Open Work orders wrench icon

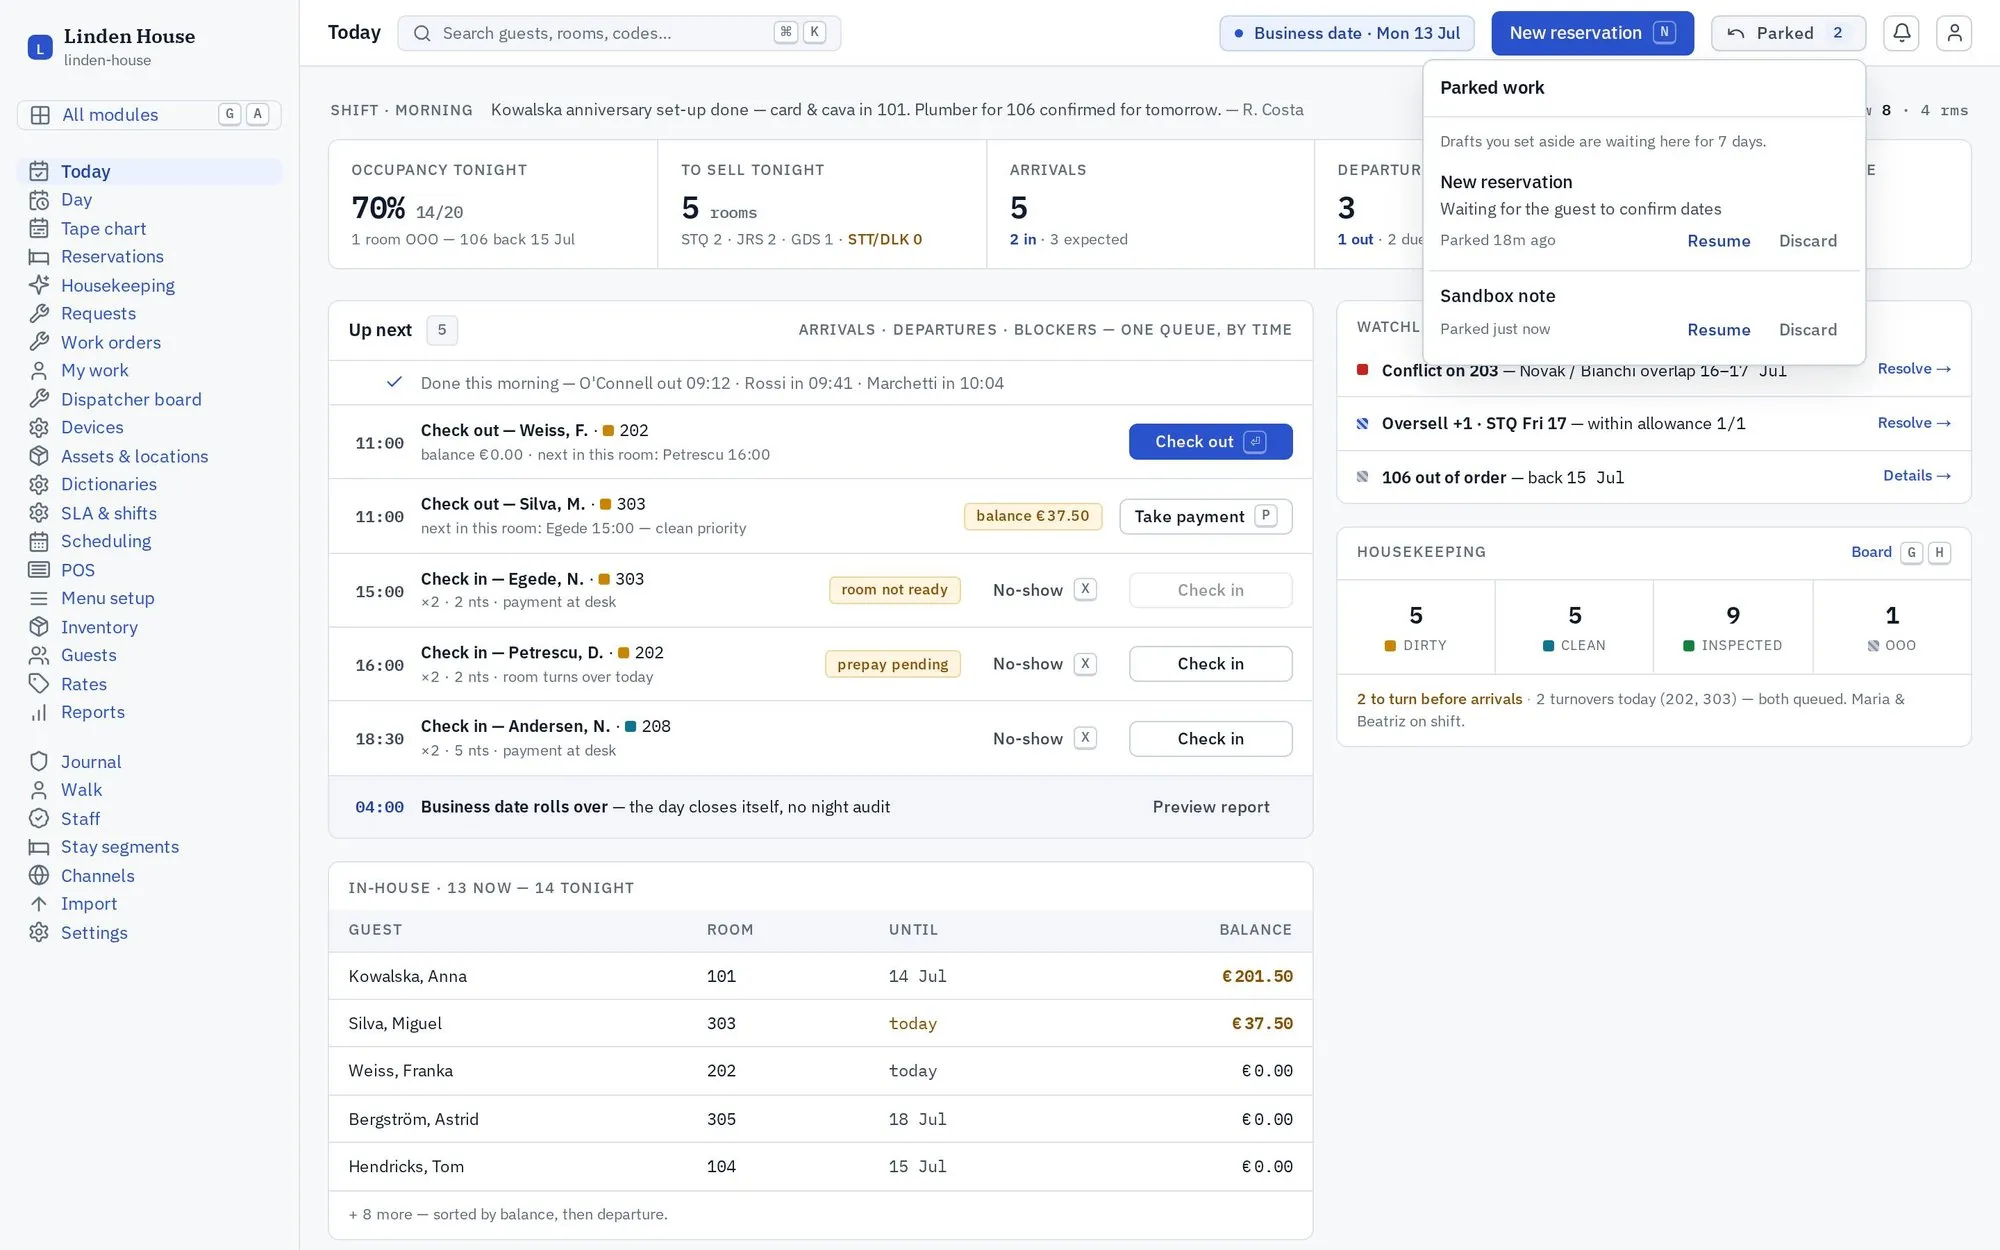[39, 342]
